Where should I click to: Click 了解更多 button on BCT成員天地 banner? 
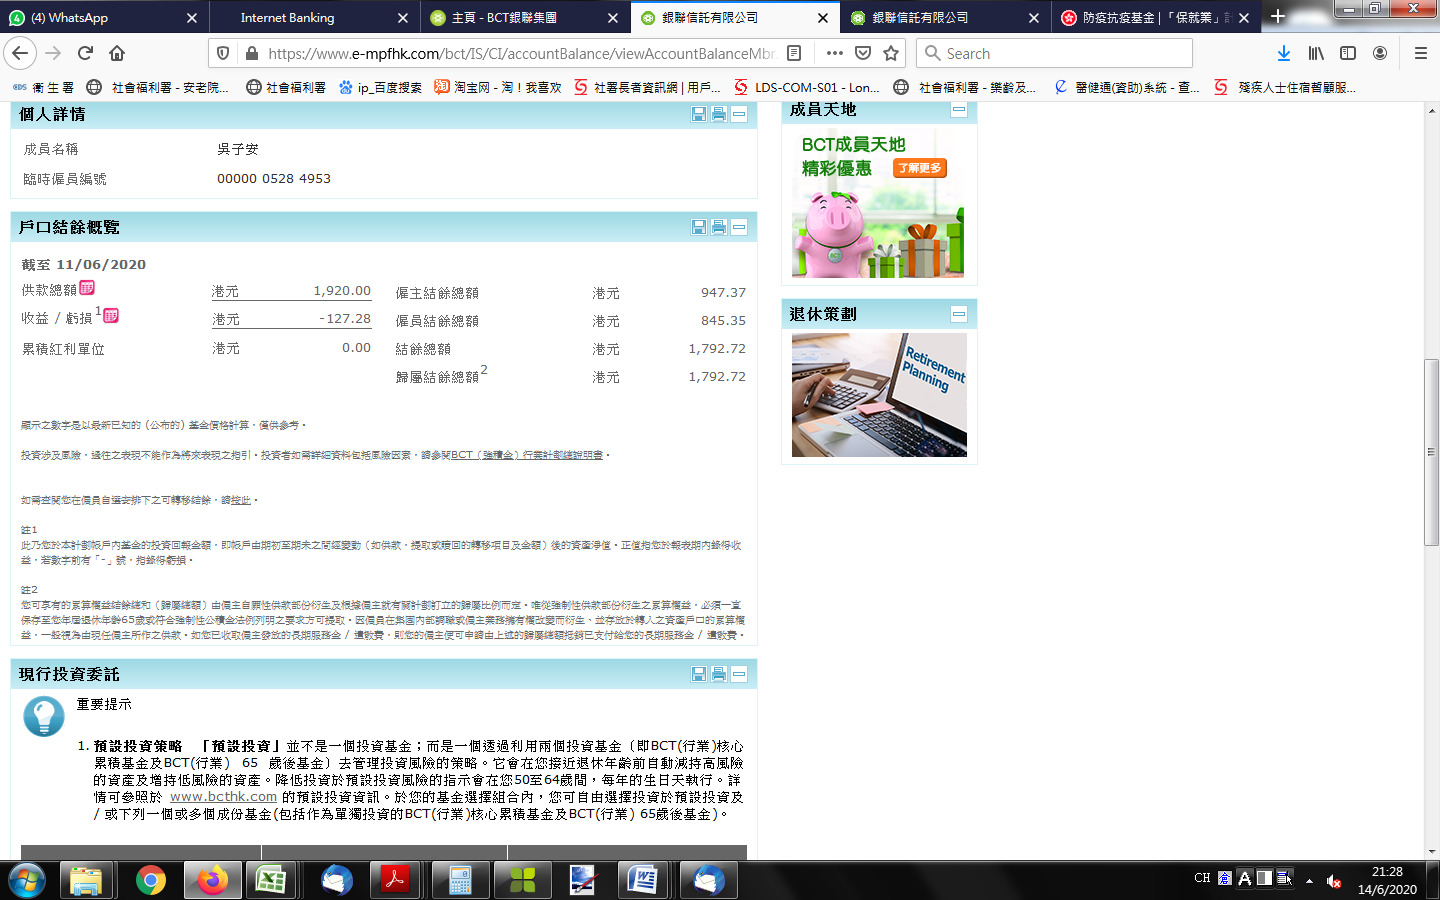[919, 168]
